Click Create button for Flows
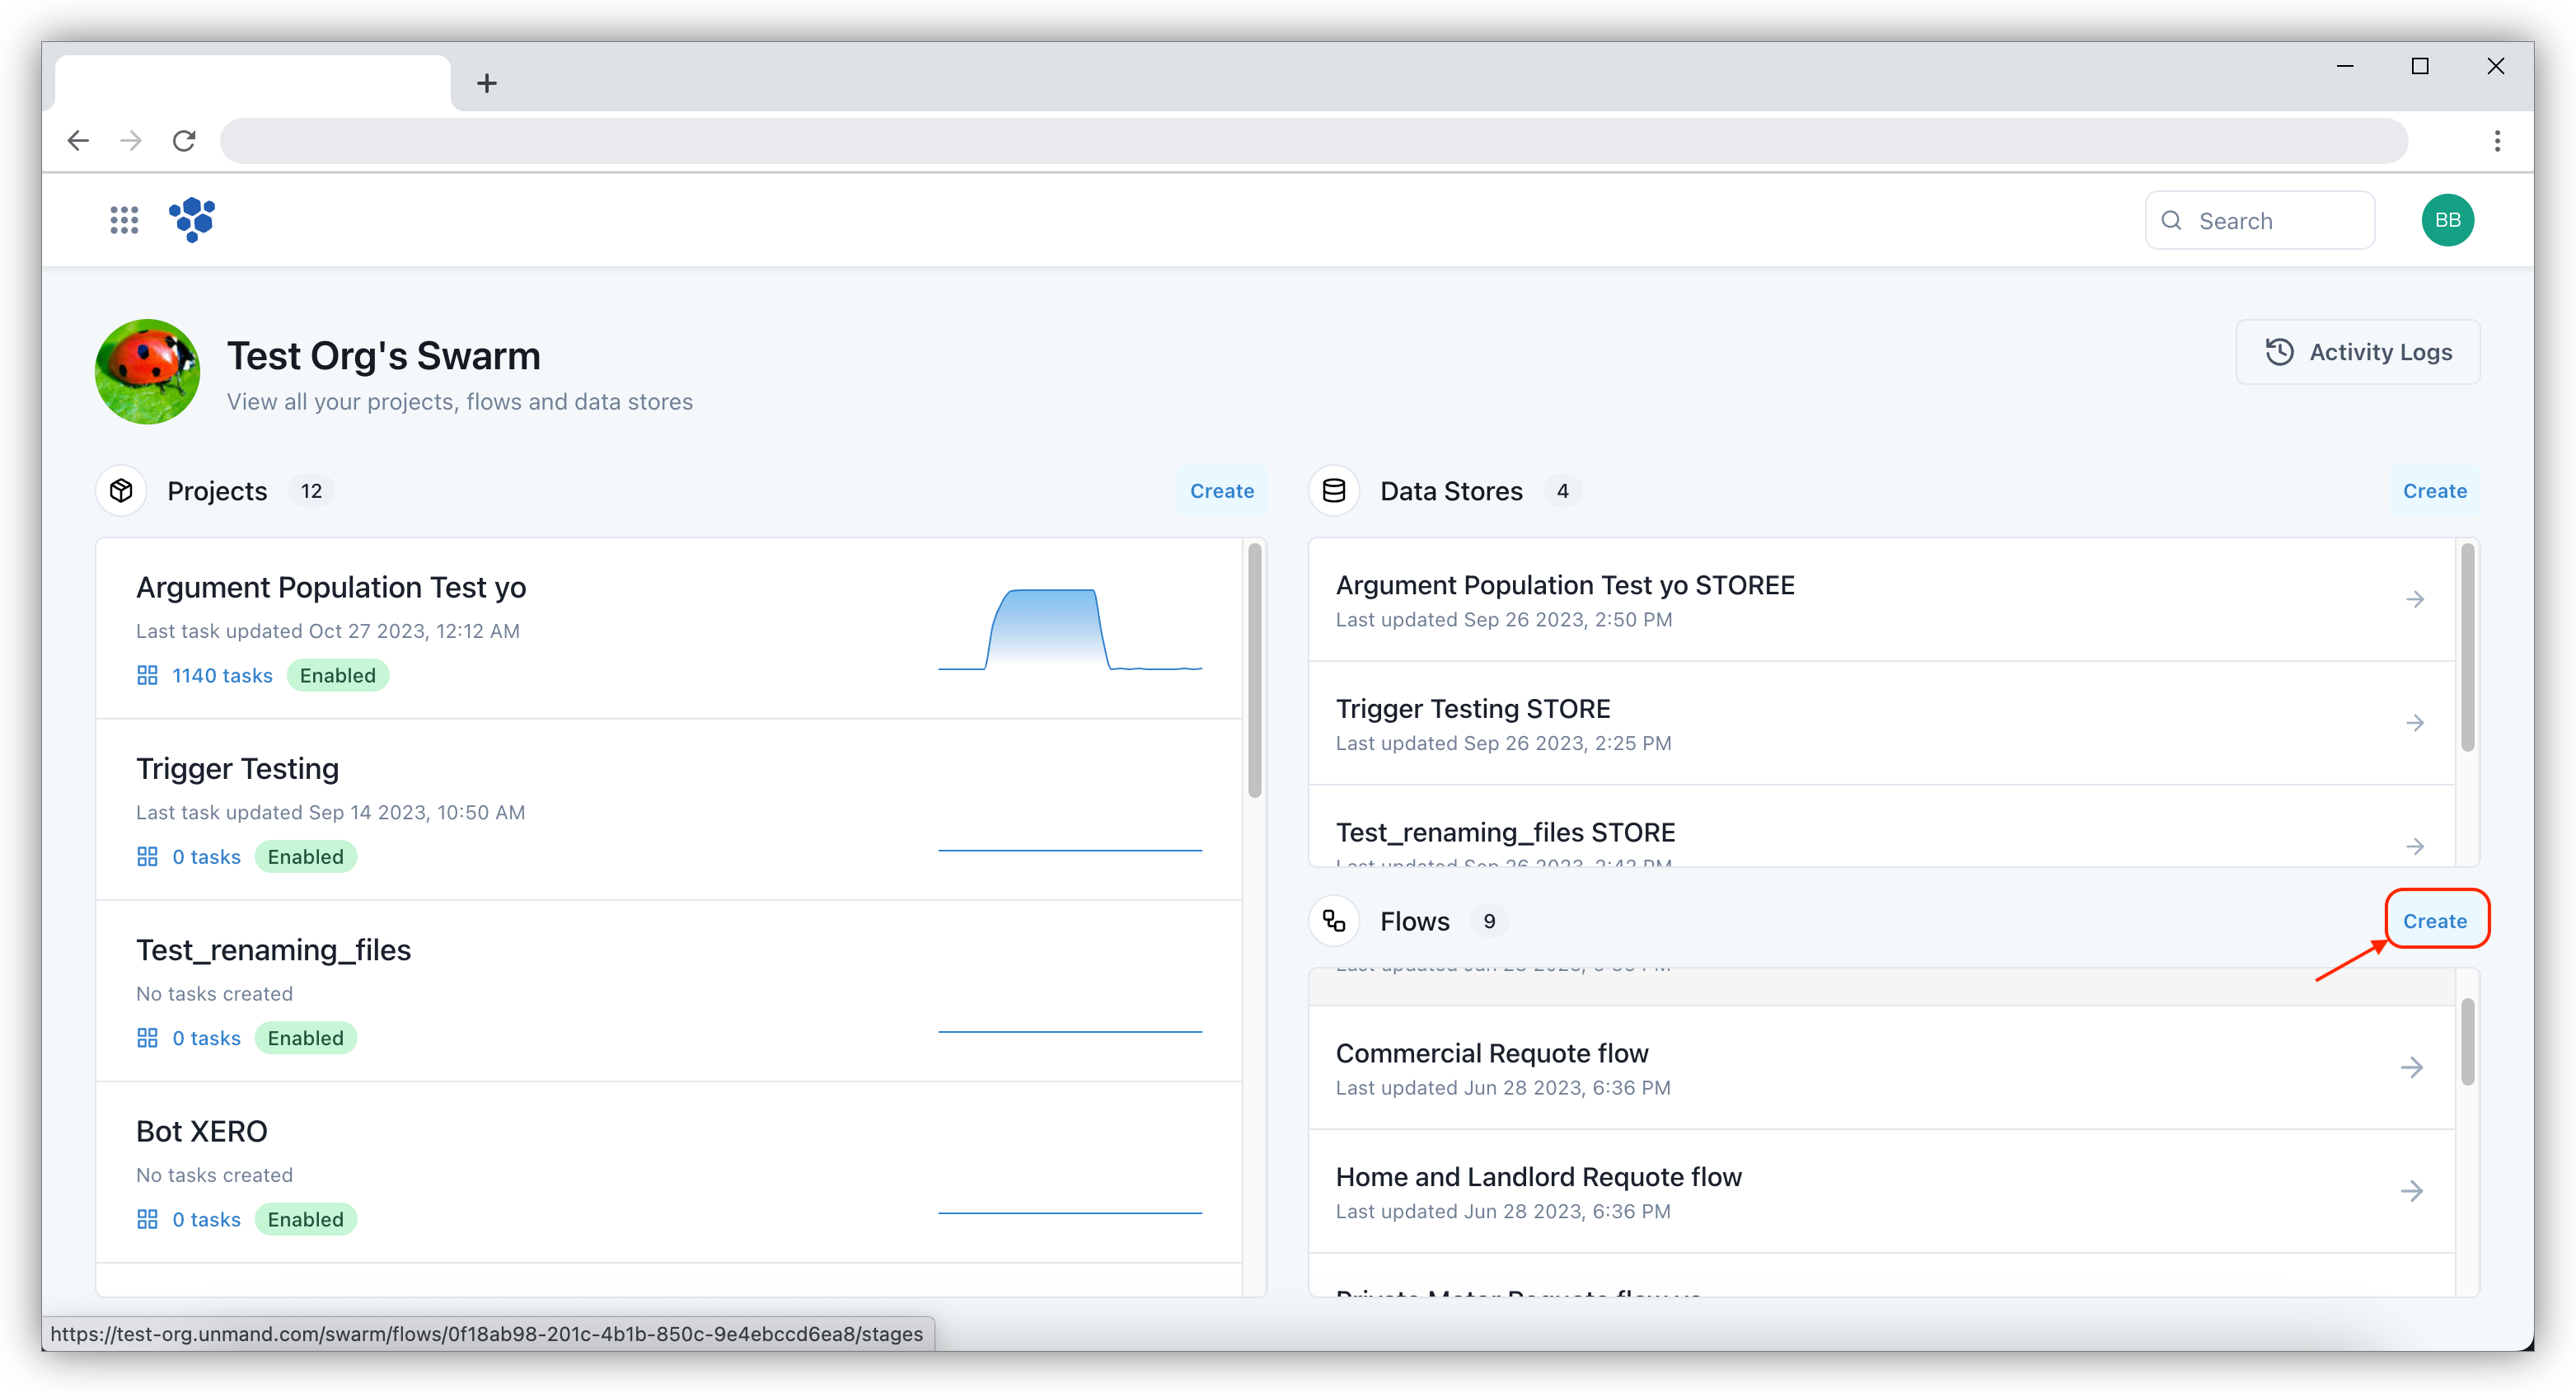Viewport: 2576px width, 1393px height. 2434,921
